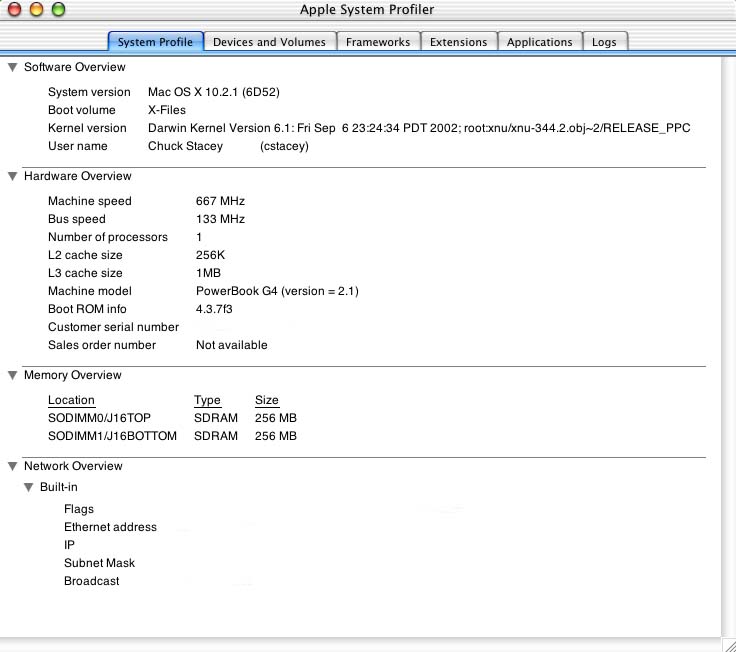Minimize the window with the yellow button
Viewport: 736px width, 652px height.
pyautogui.click(x=36, y=9)
